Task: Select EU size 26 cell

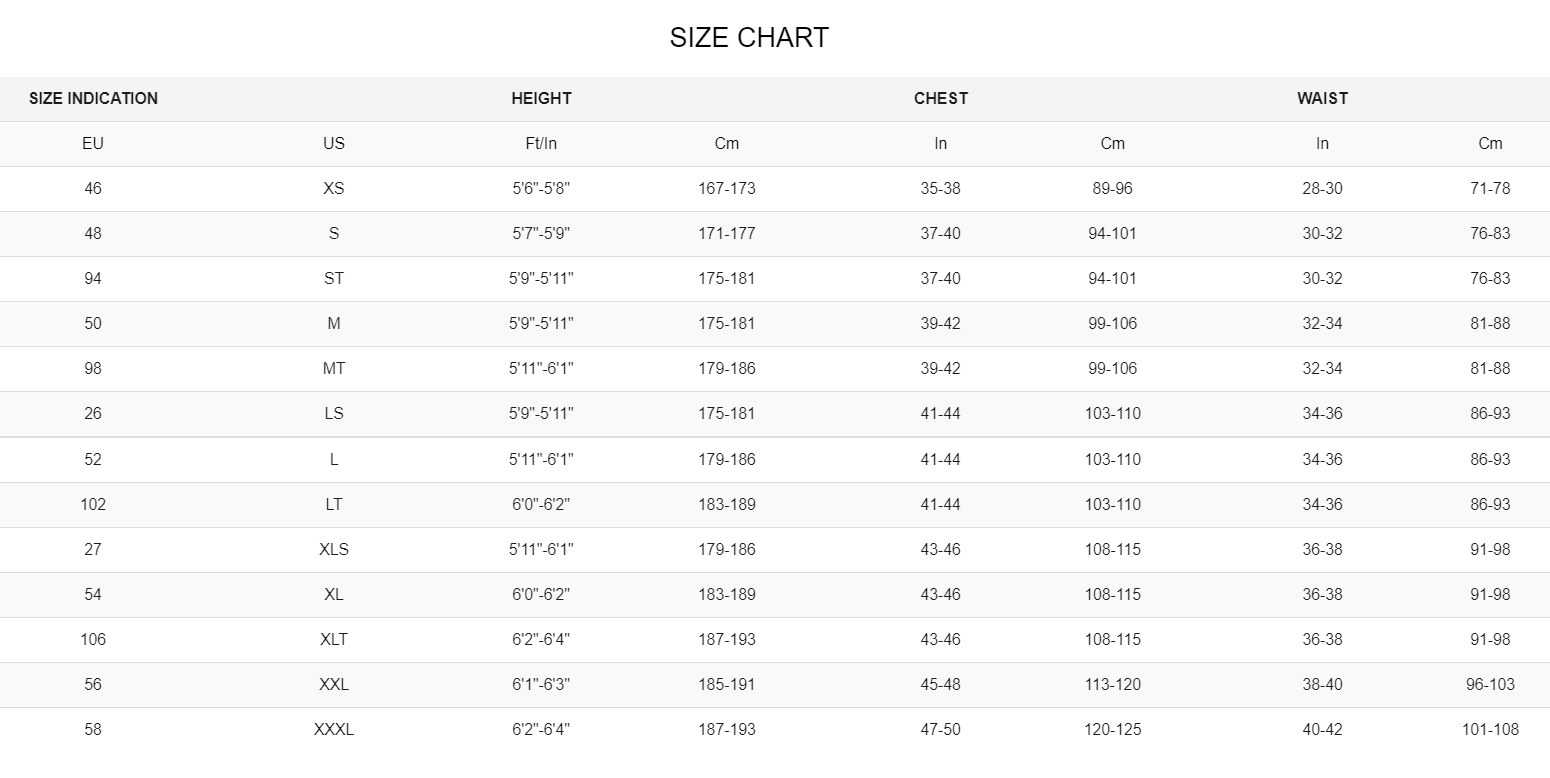Action: click(x=93, y=413)
